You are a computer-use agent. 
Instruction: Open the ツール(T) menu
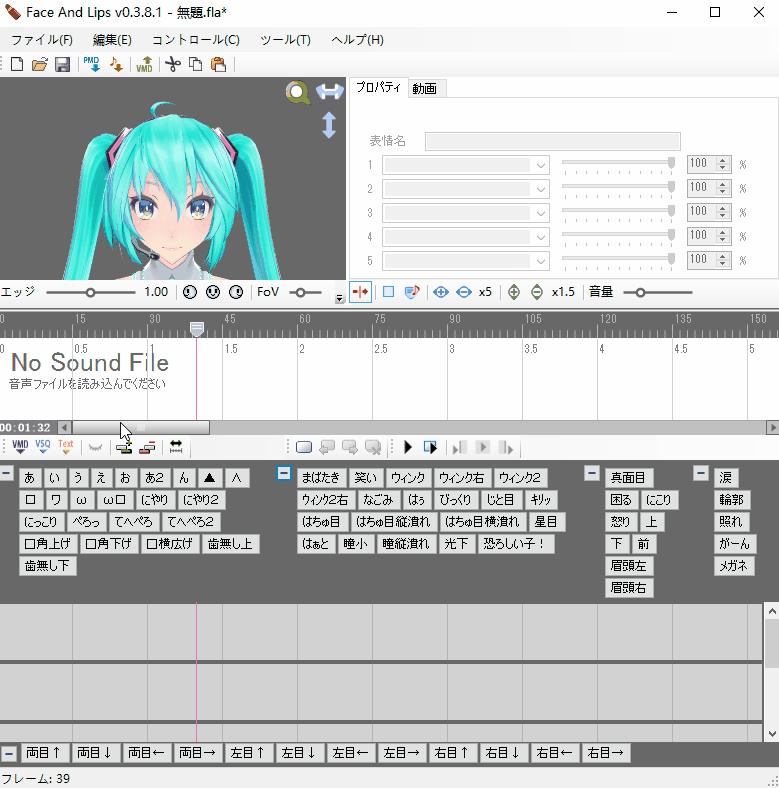(285, 40)
